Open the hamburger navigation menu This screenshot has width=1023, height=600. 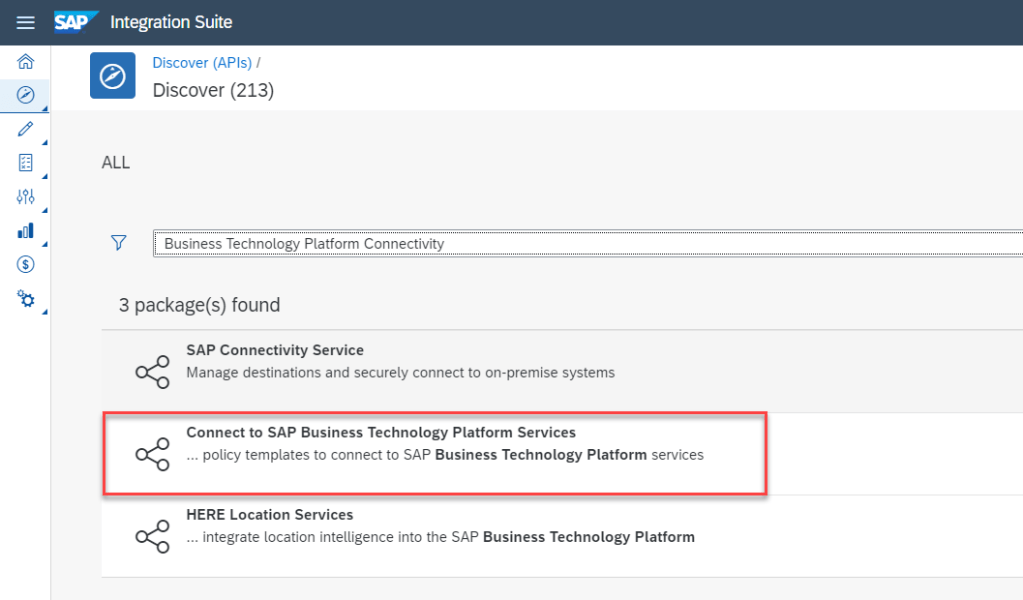[26, 23]
